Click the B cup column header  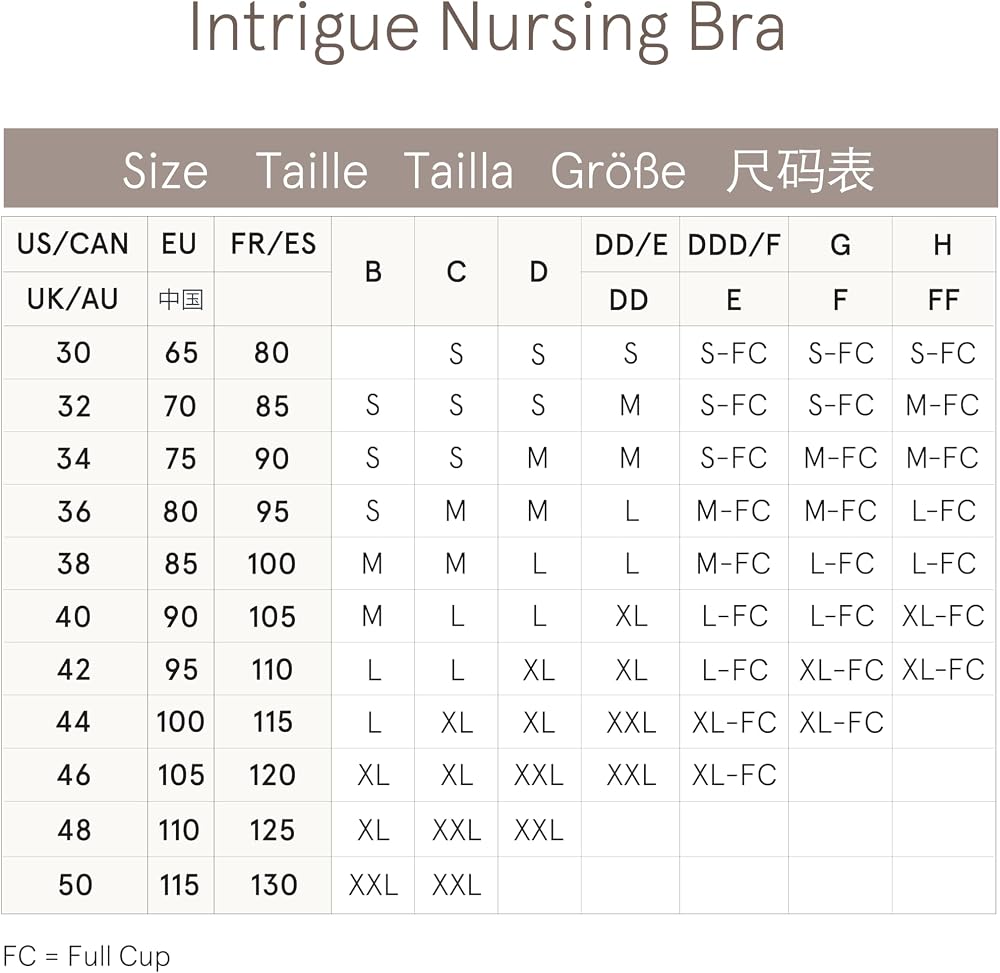373,272
